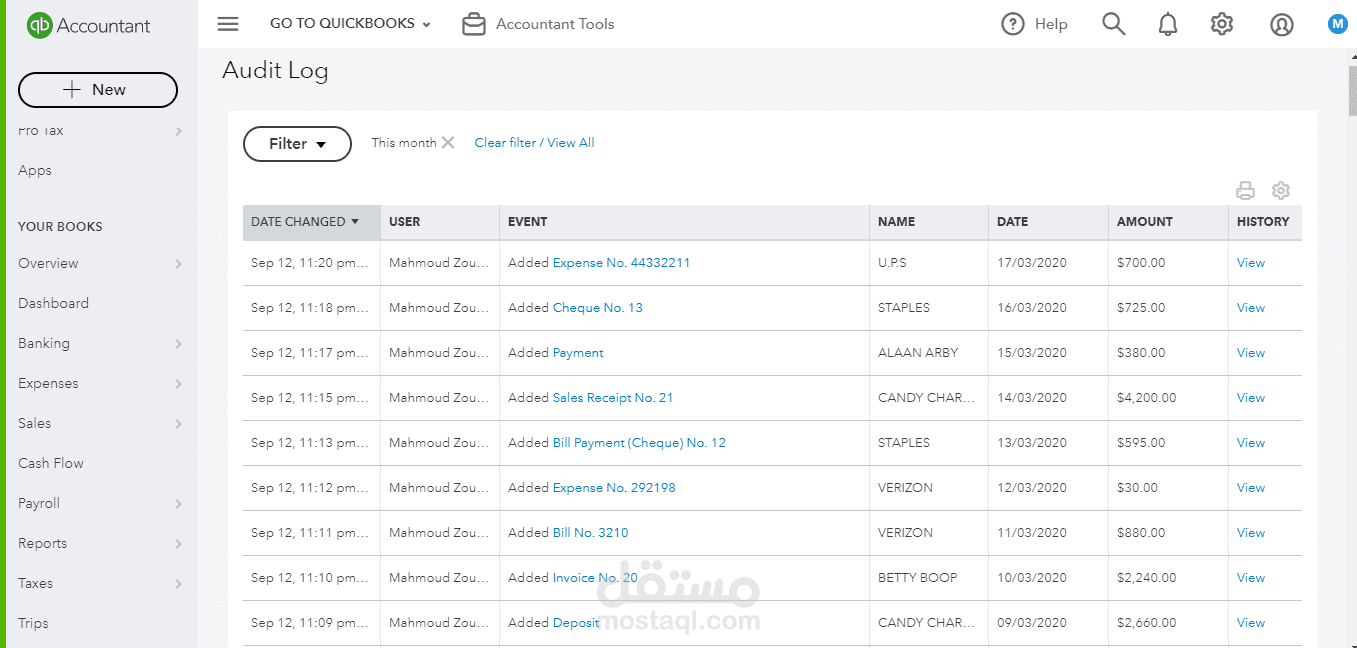View history for $30.00 VERIZON expense
Image resolution: width=1357 pixels, height=648 pixels.
click(x=1251, y=488)
